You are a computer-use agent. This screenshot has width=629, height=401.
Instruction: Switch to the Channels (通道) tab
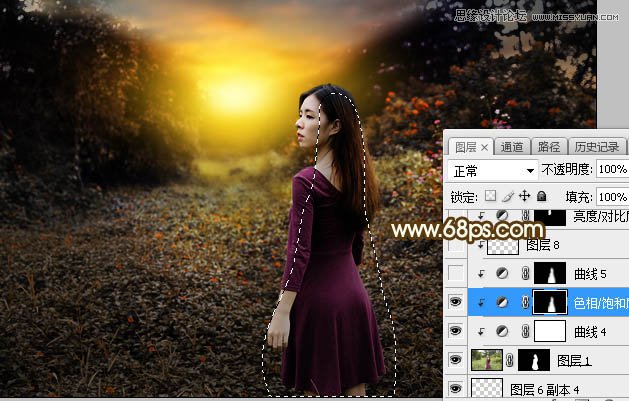pos(512,146)
